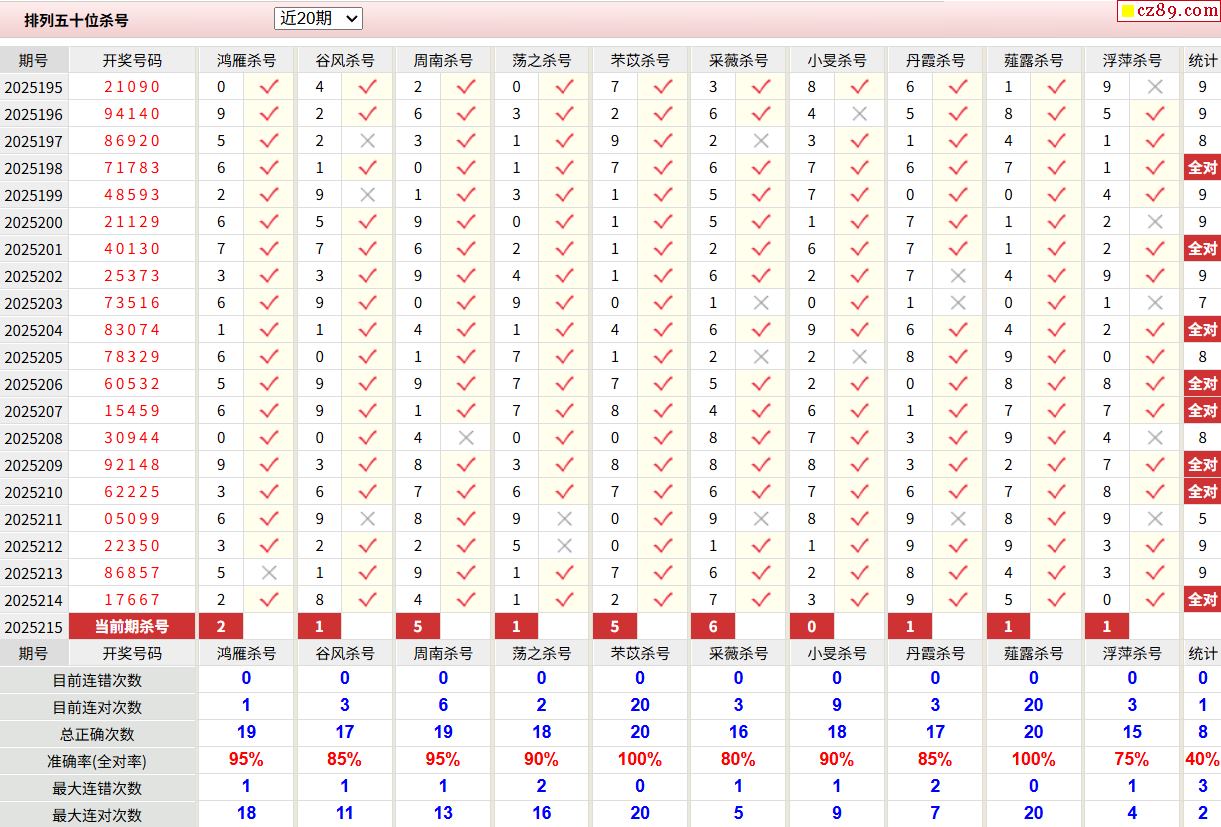Click the cross mark for 浮萍杀号 in row 2025200

point(1155,222)
